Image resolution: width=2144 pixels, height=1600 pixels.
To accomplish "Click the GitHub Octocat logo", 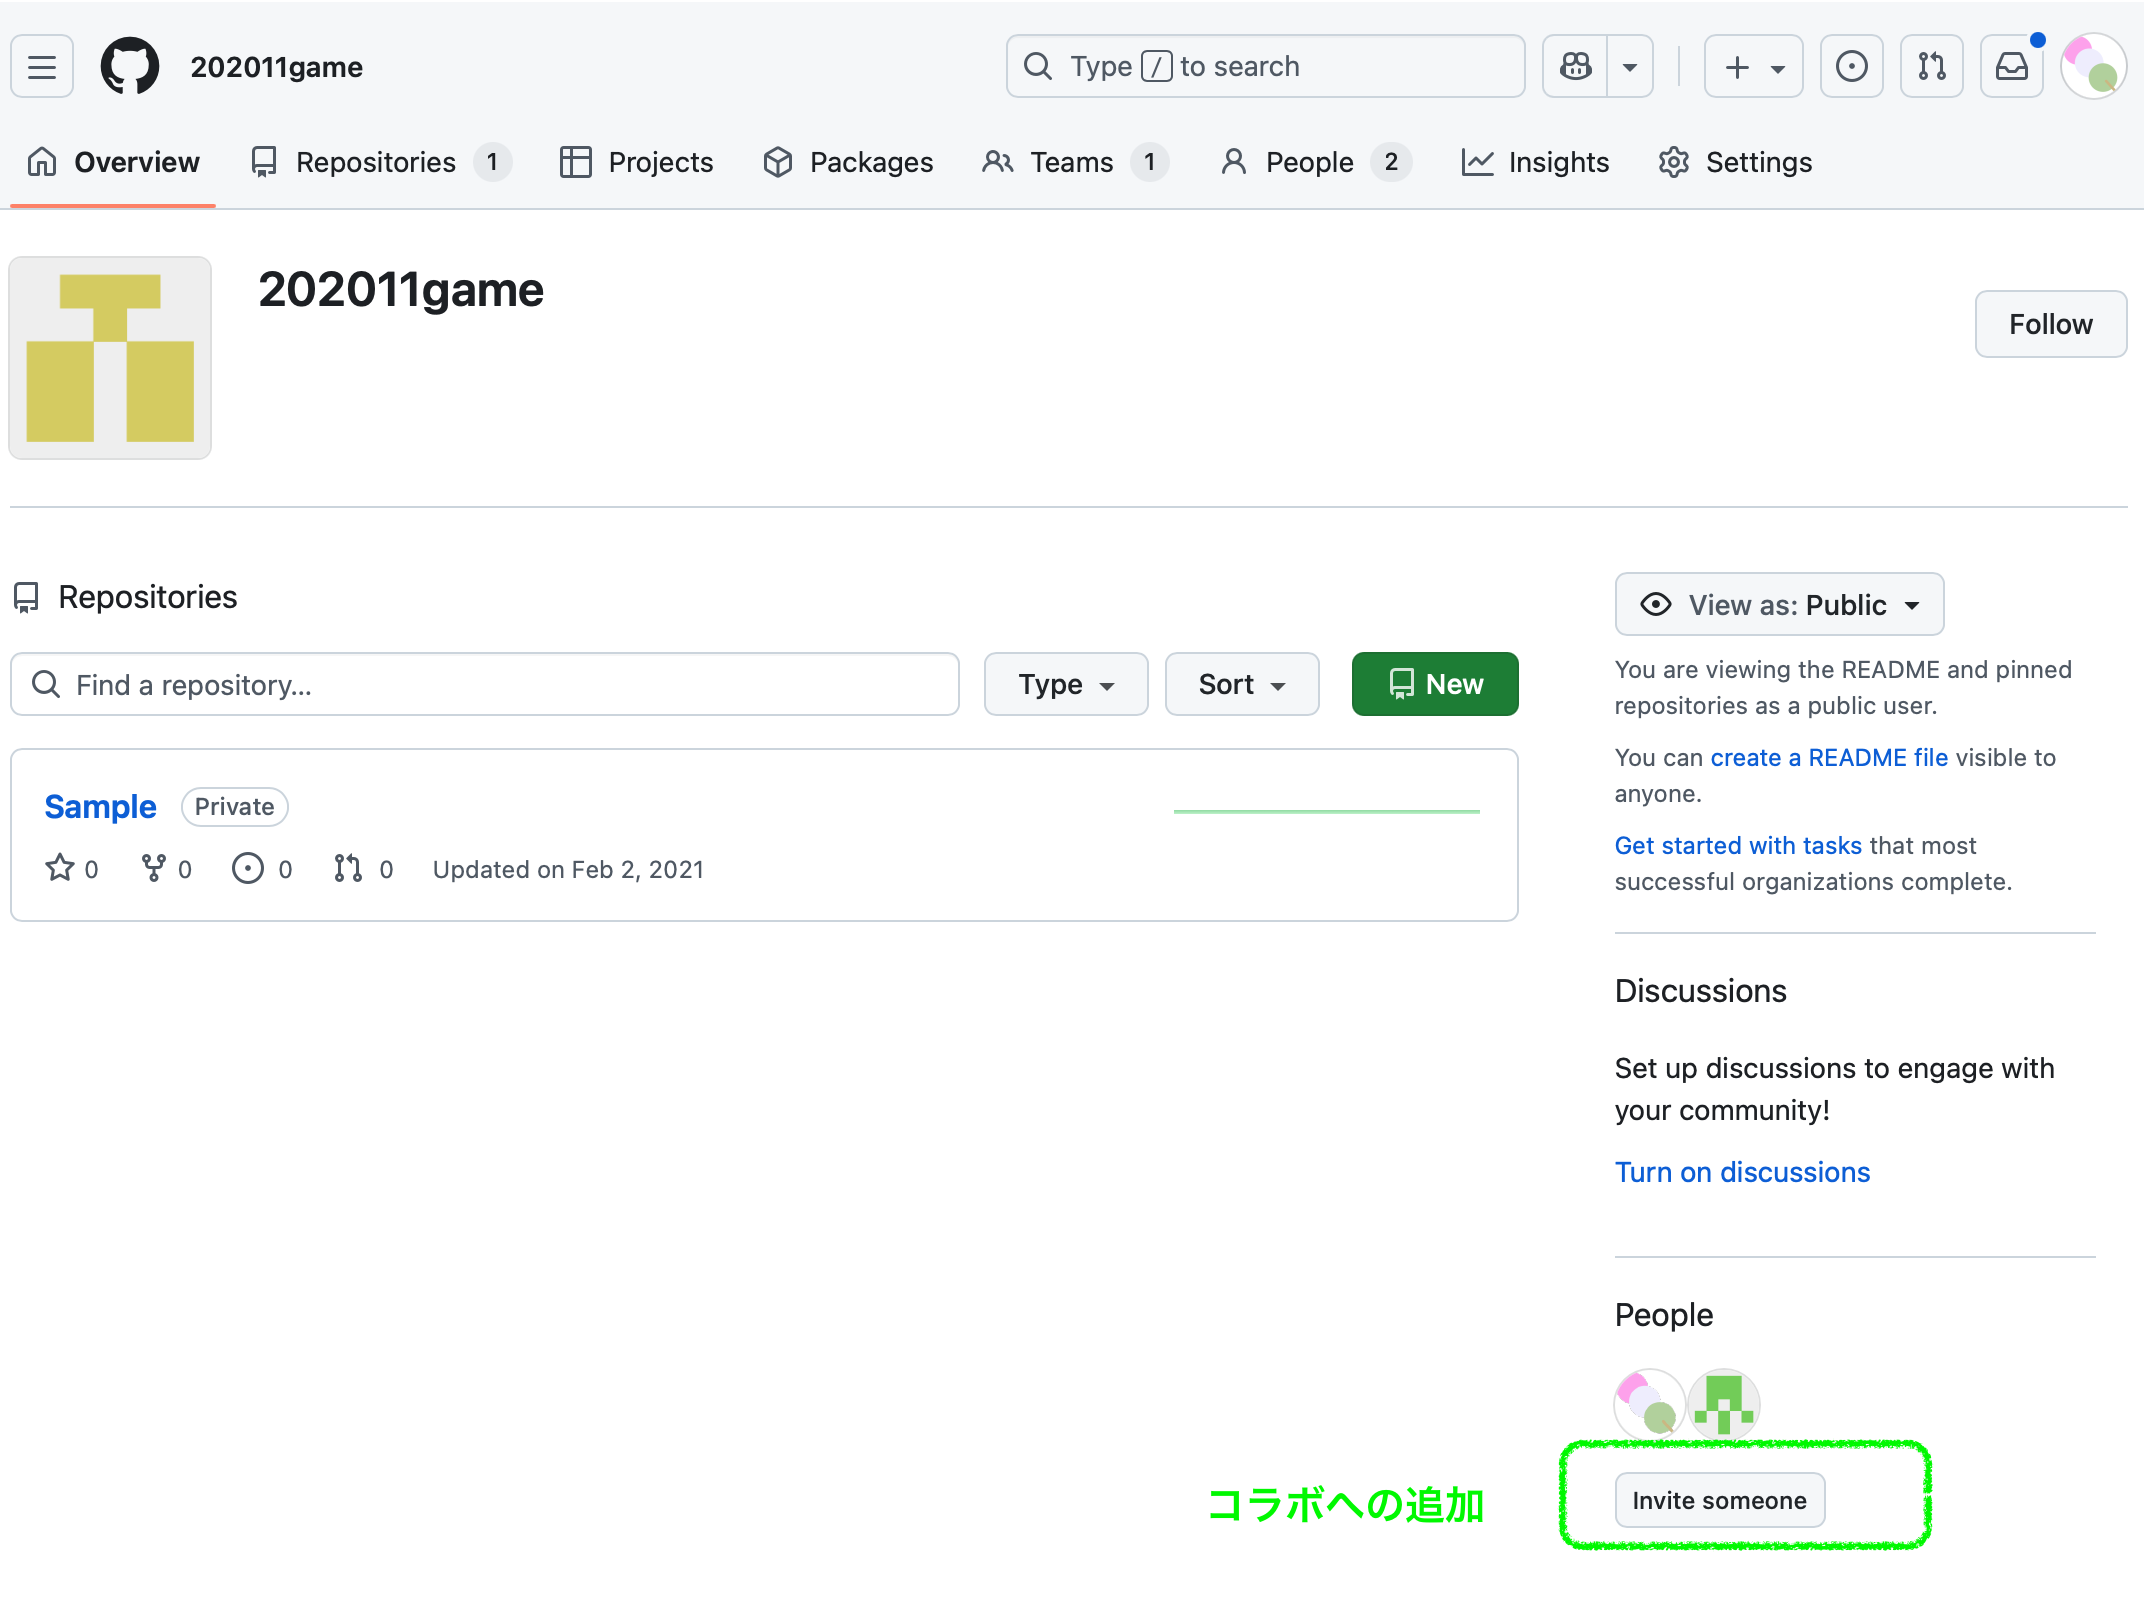I will point(130,67).
